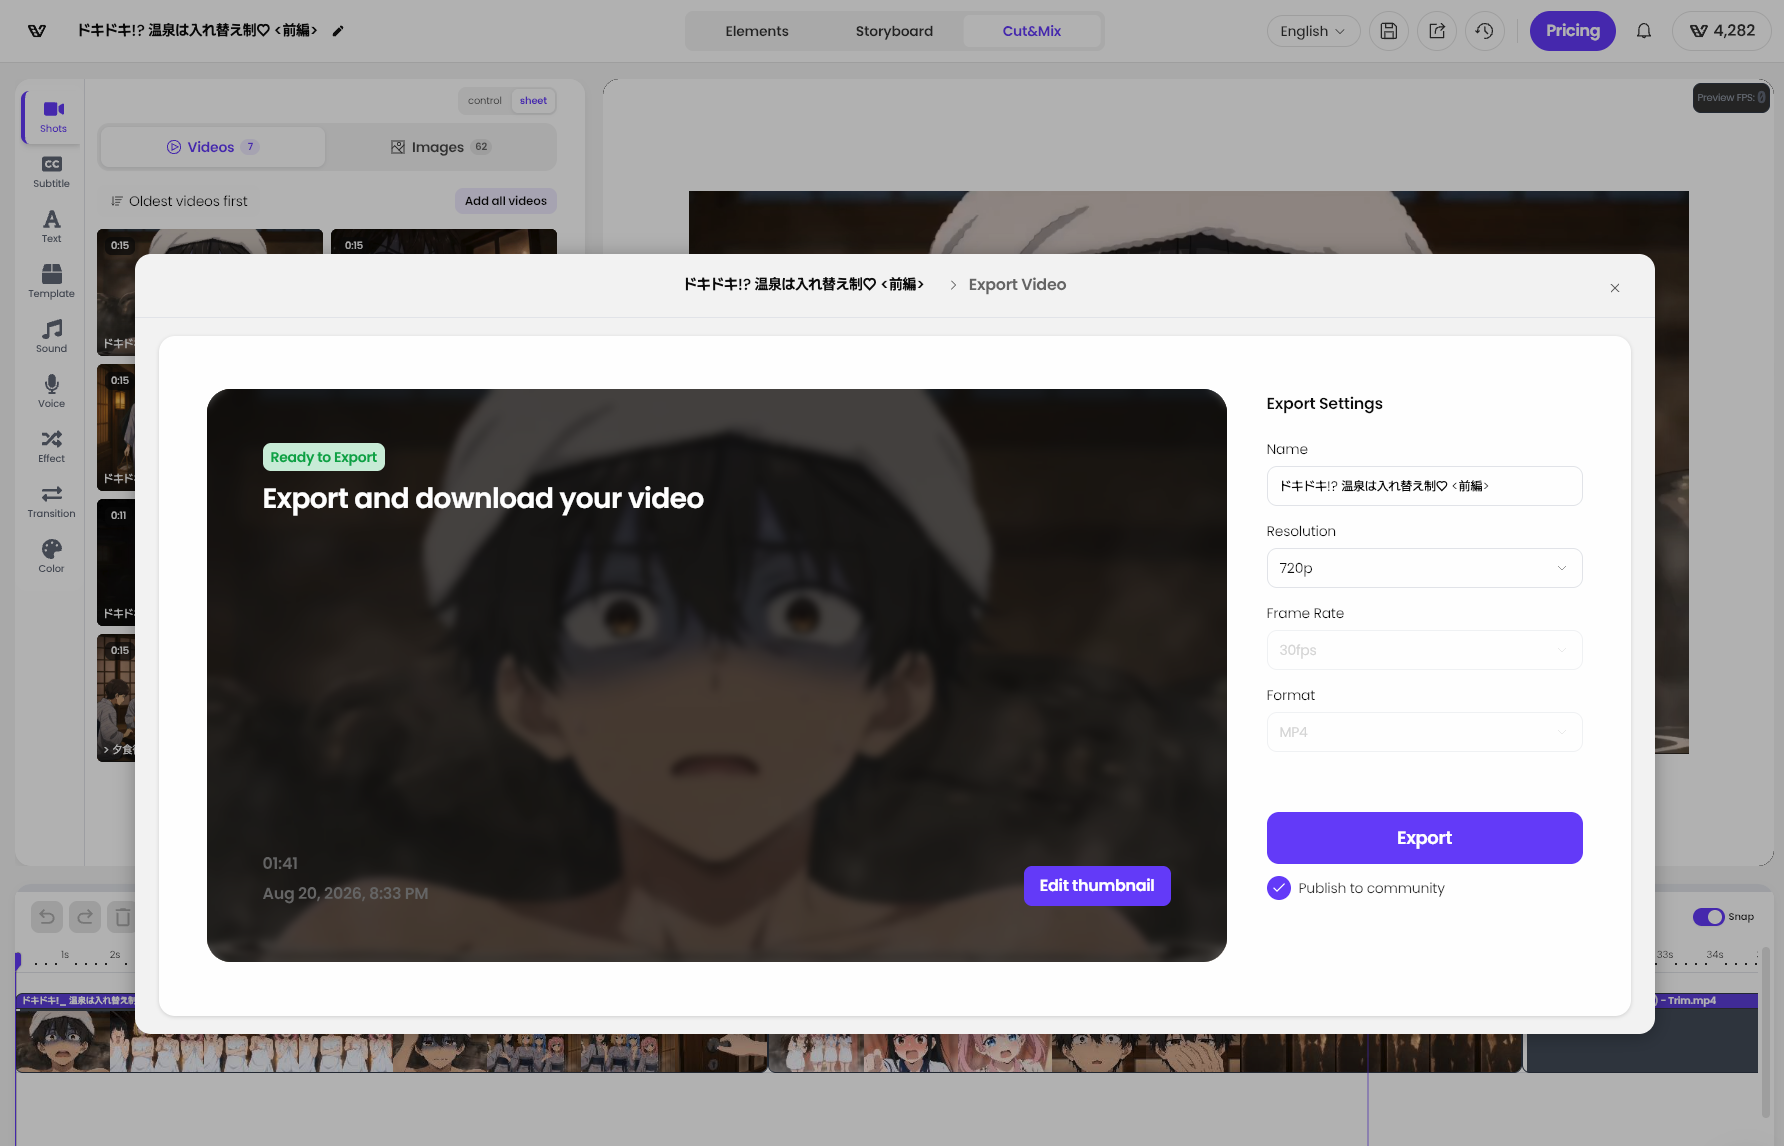Switch to the control view toggle
1784x1146 pixels.
(x=485, y=101)
